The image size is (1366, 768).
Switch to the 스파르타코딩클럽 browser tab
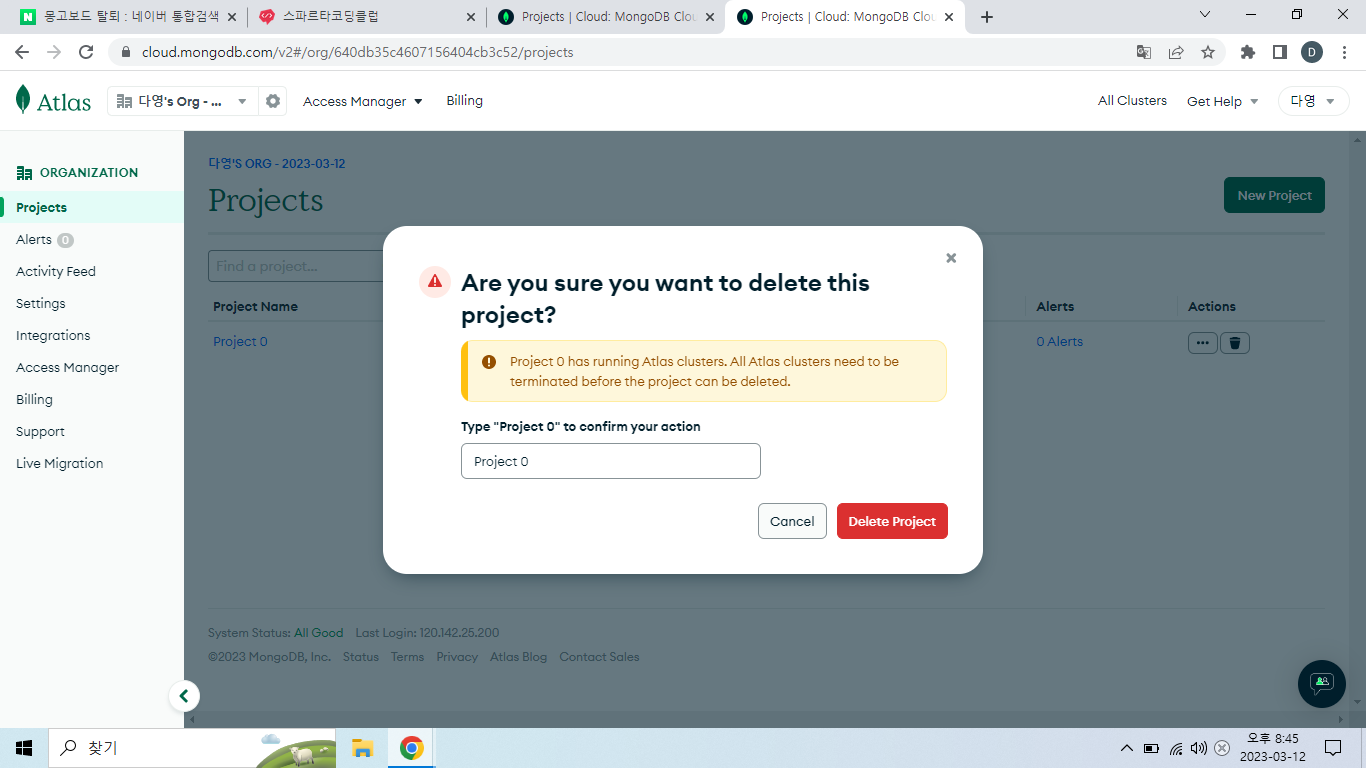(x=366, y=17)
